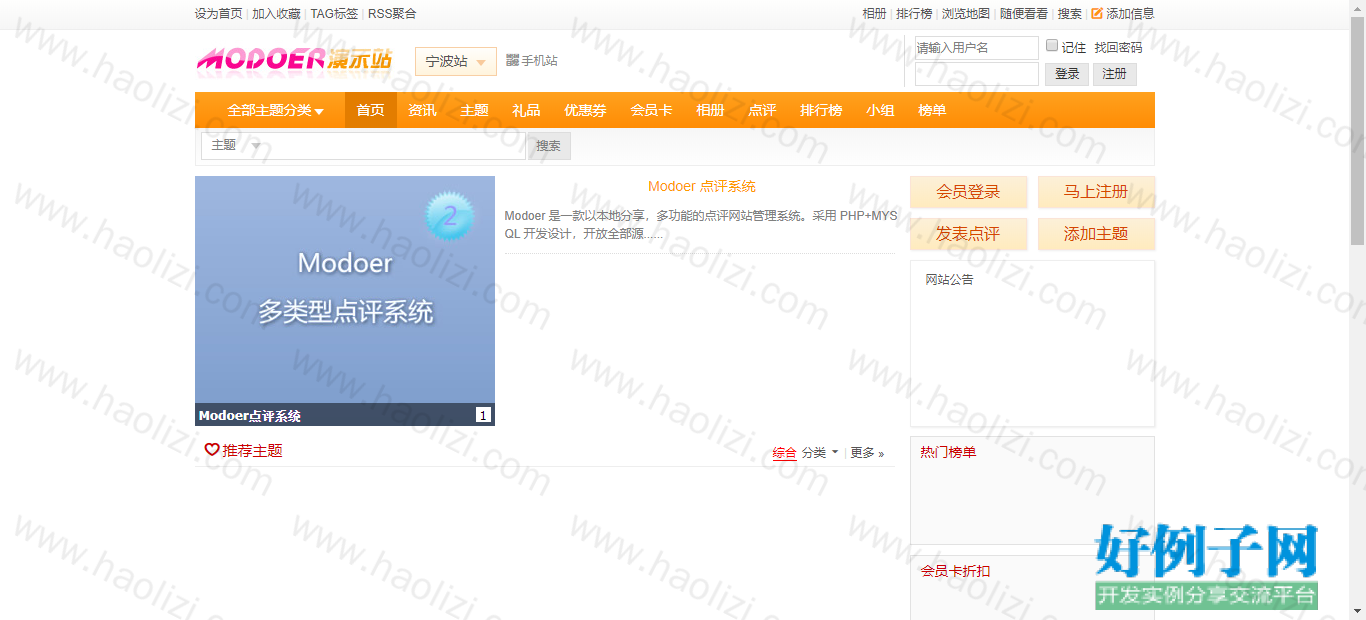Click the 会员卡折扣 heading
Viewport: 1366px width, 620px height.
(x=955, y=571)
